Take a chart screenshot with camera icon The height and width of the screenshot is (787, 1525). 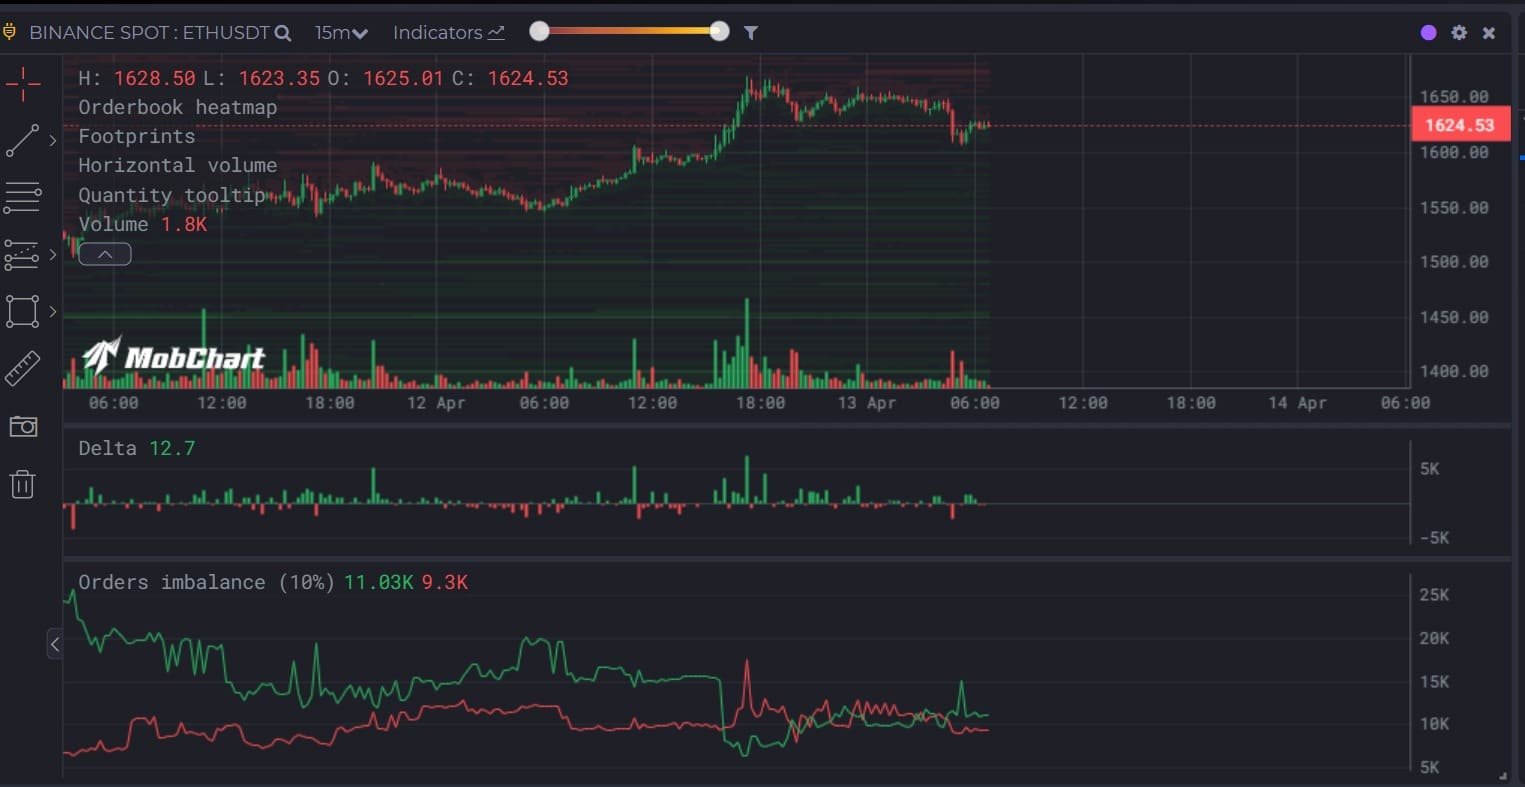click(x=22, y=427)
